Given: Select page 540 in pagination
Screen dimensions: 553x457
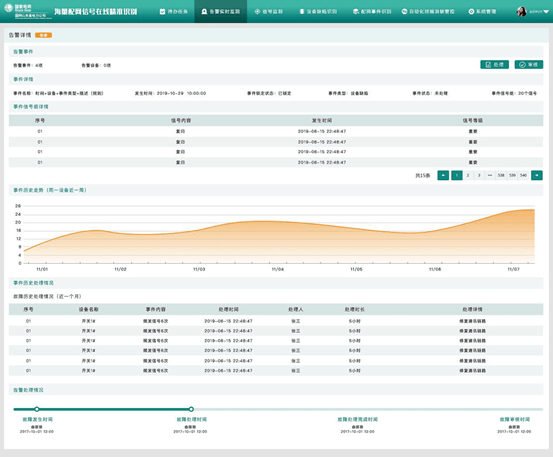Looking at the screenshot, I should pos(523,175).
